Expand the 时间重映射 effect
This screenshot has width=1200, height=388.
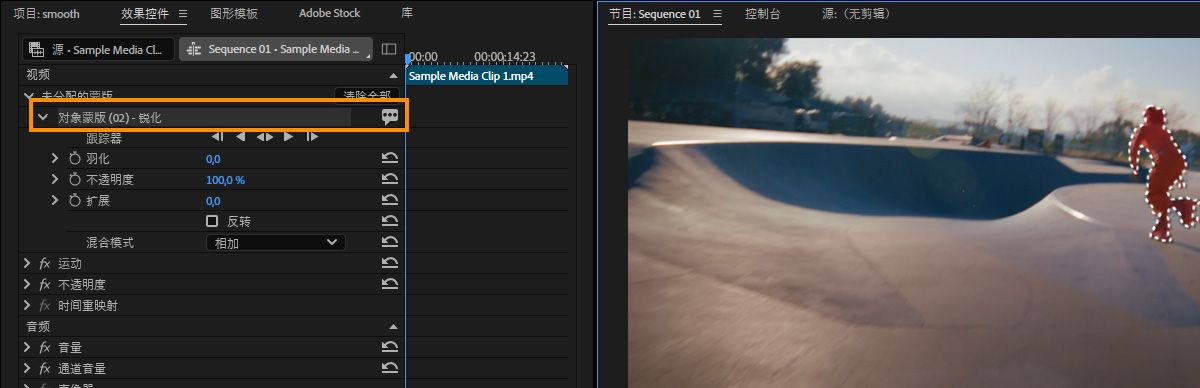pyautogui.click(x=27, y=305)
